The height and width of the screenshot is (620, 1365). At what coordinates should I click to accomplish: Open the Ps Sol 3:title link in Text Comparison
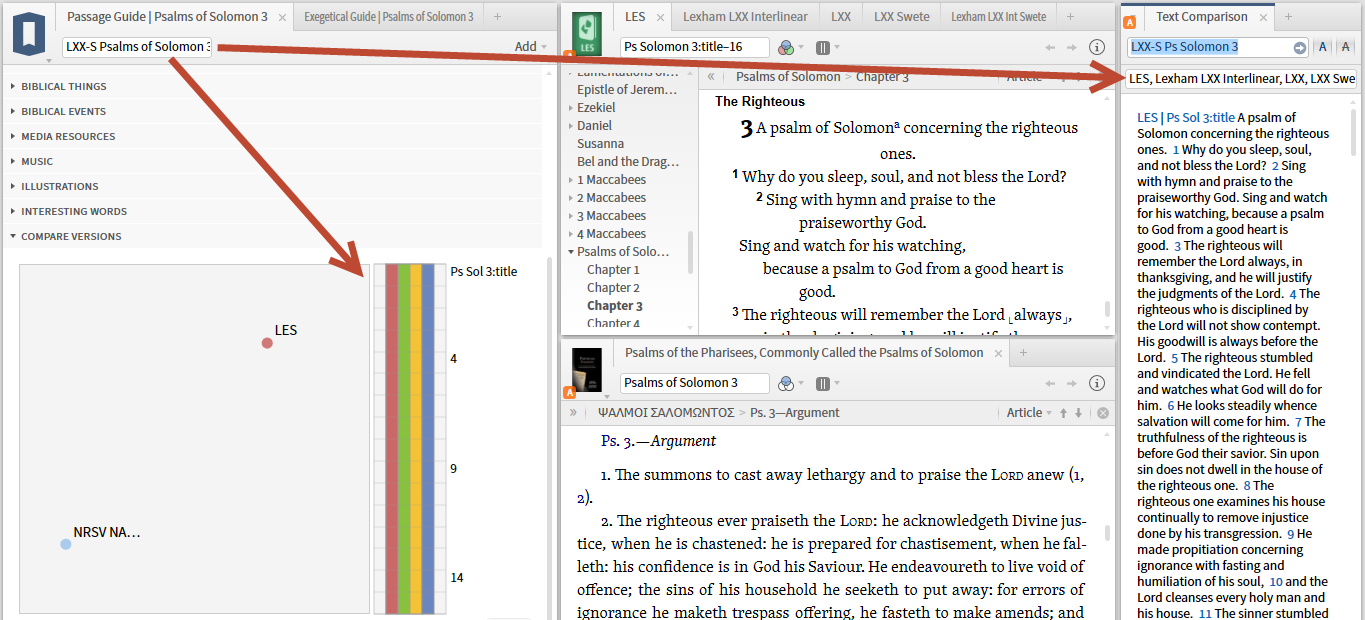1201,118
